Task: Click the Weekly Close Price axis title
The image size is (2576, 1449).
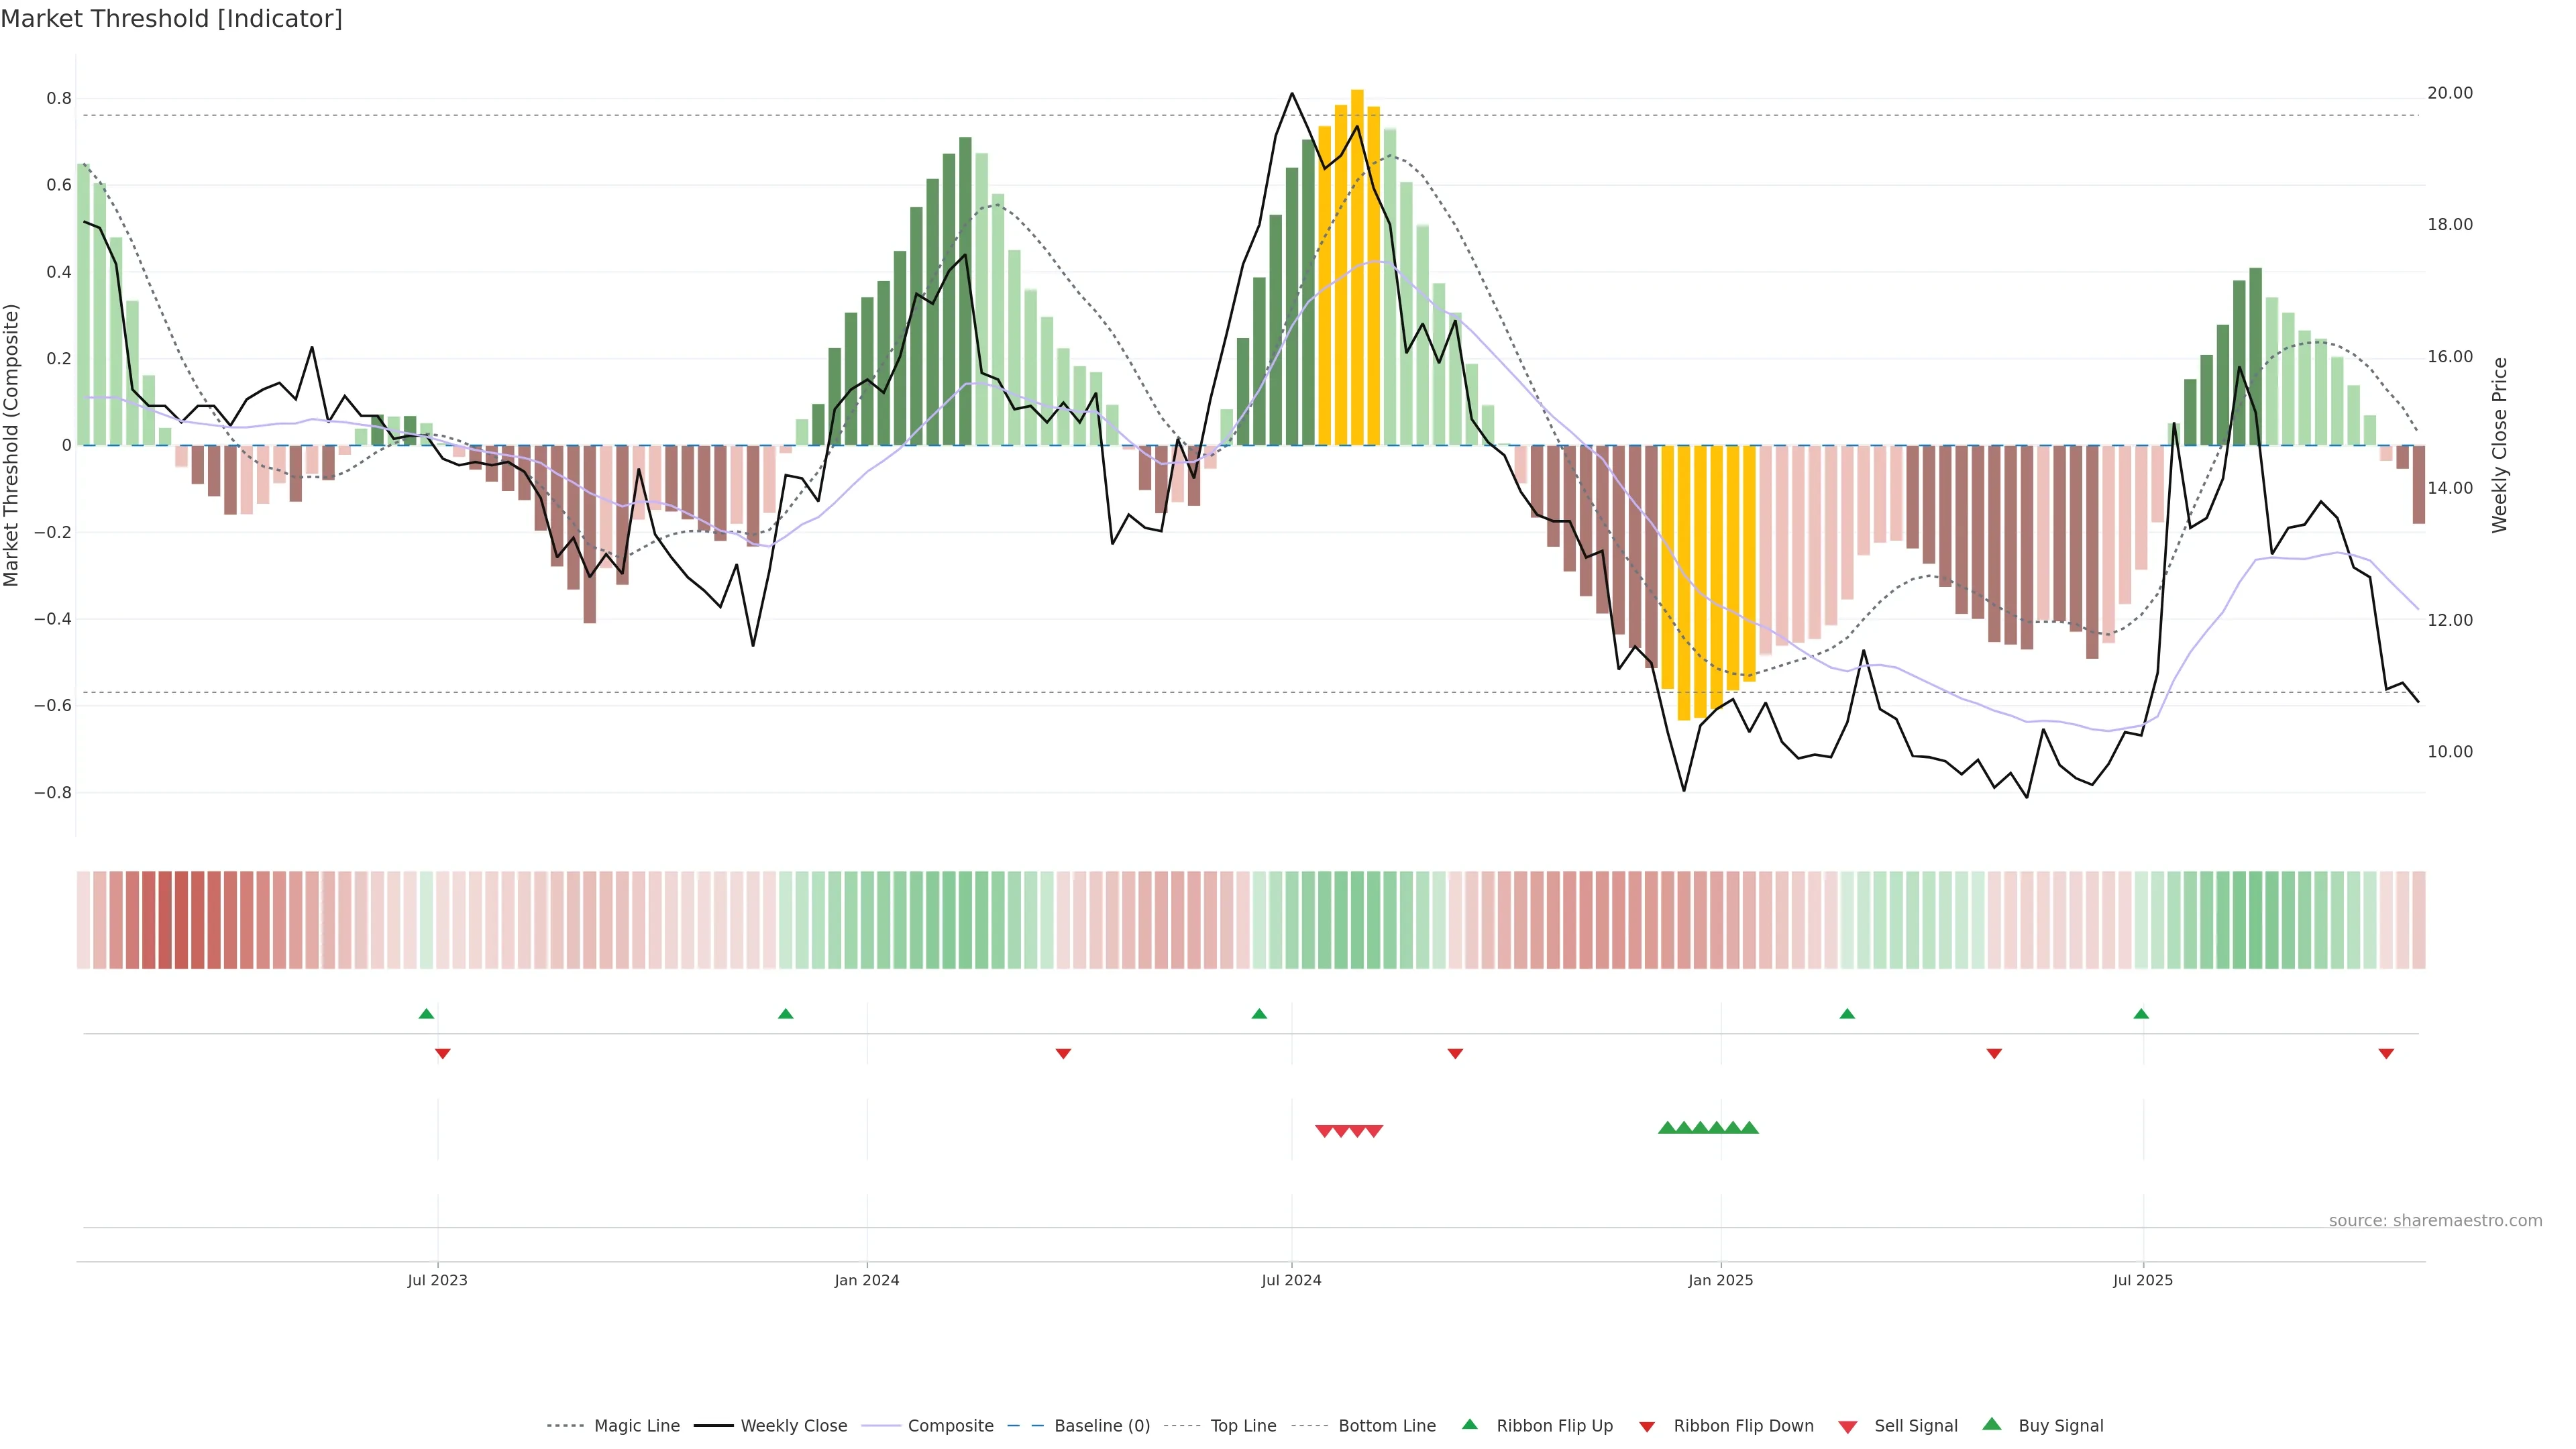Action: 2499,445
